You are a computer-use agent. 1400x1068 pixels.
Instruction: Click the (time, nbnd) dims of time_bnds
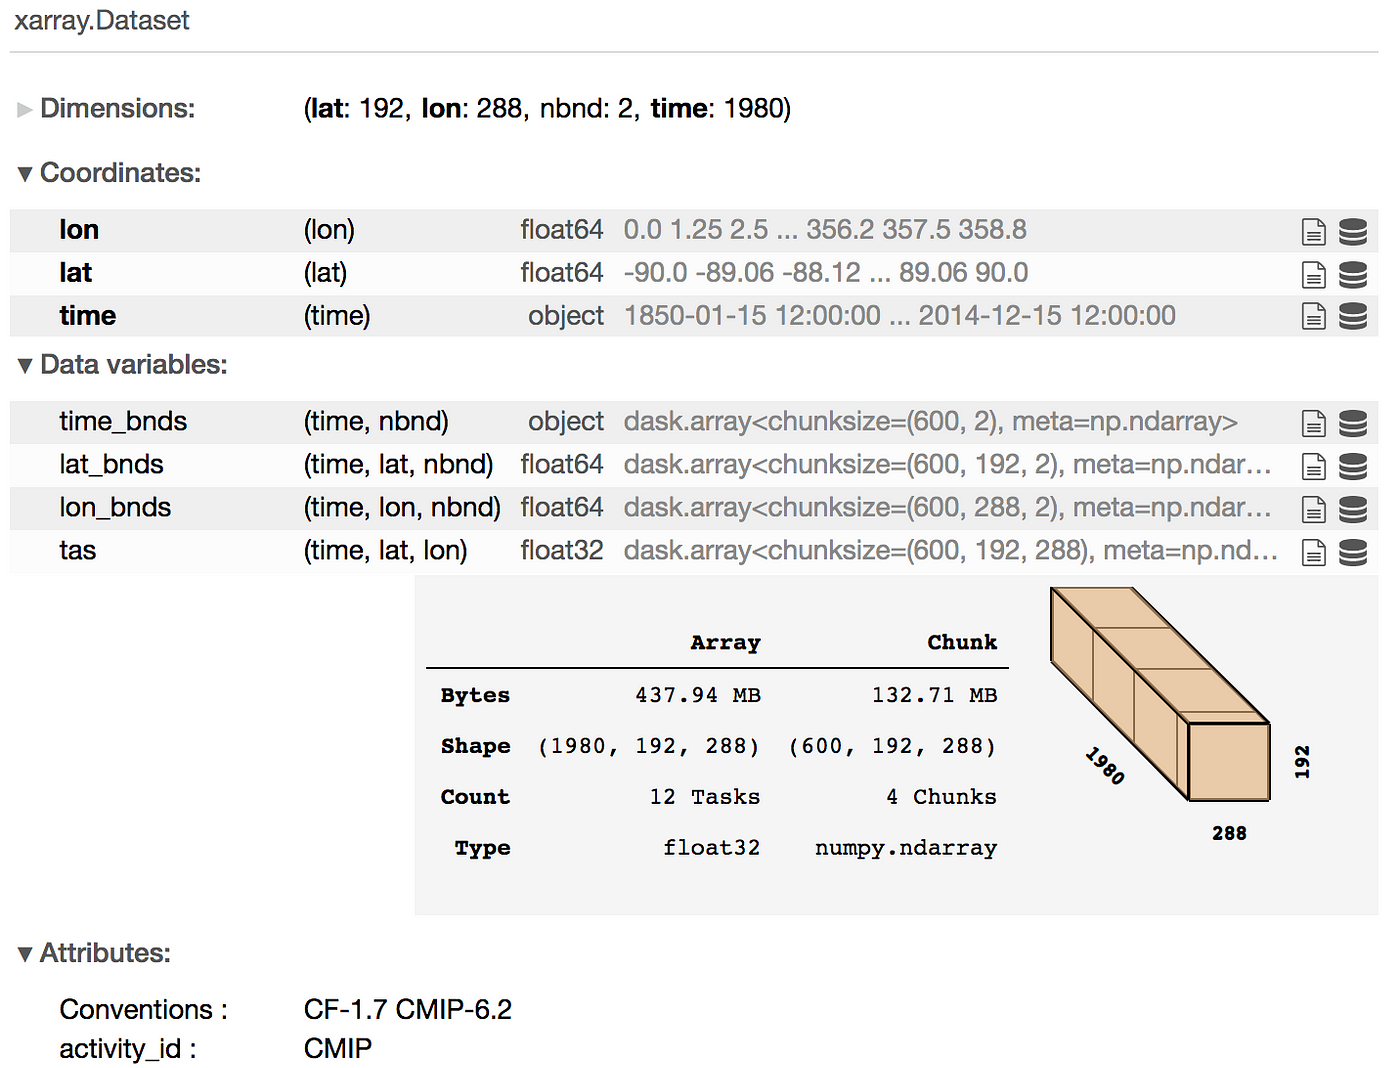click(x=376, y=422)
